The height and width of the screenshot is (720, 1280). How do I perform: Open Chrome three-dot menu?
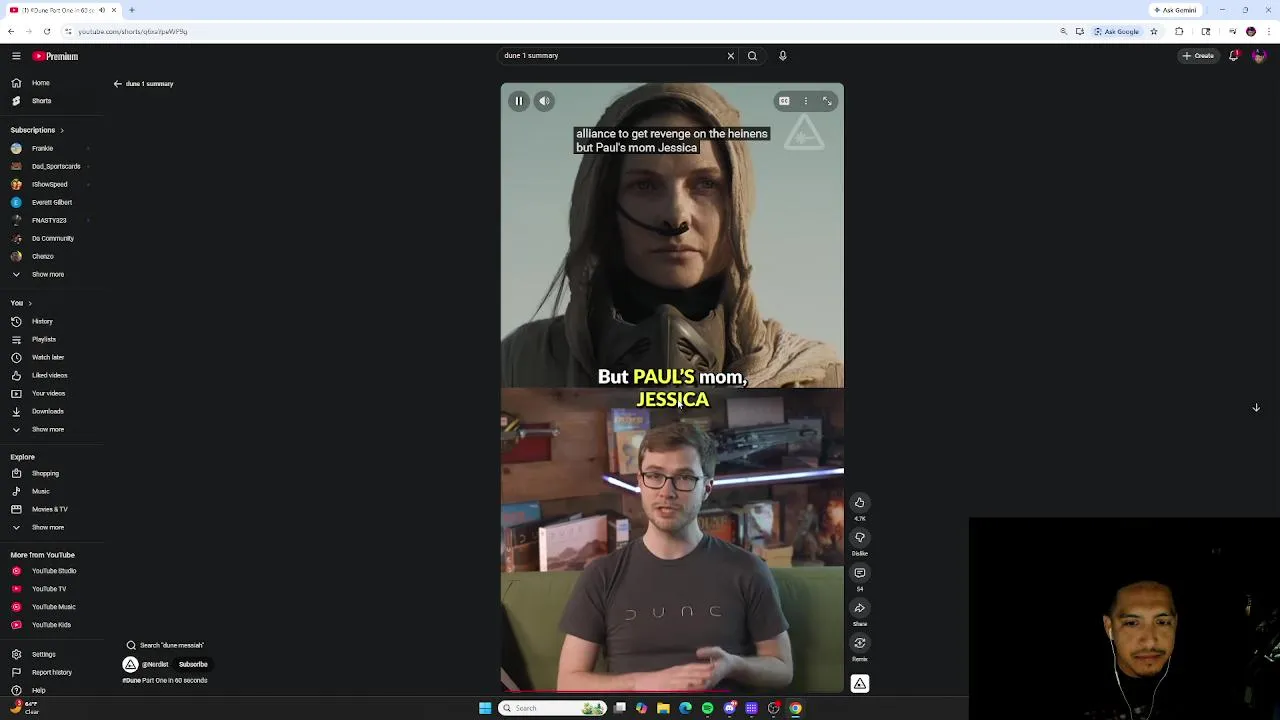coord(1268,31)
